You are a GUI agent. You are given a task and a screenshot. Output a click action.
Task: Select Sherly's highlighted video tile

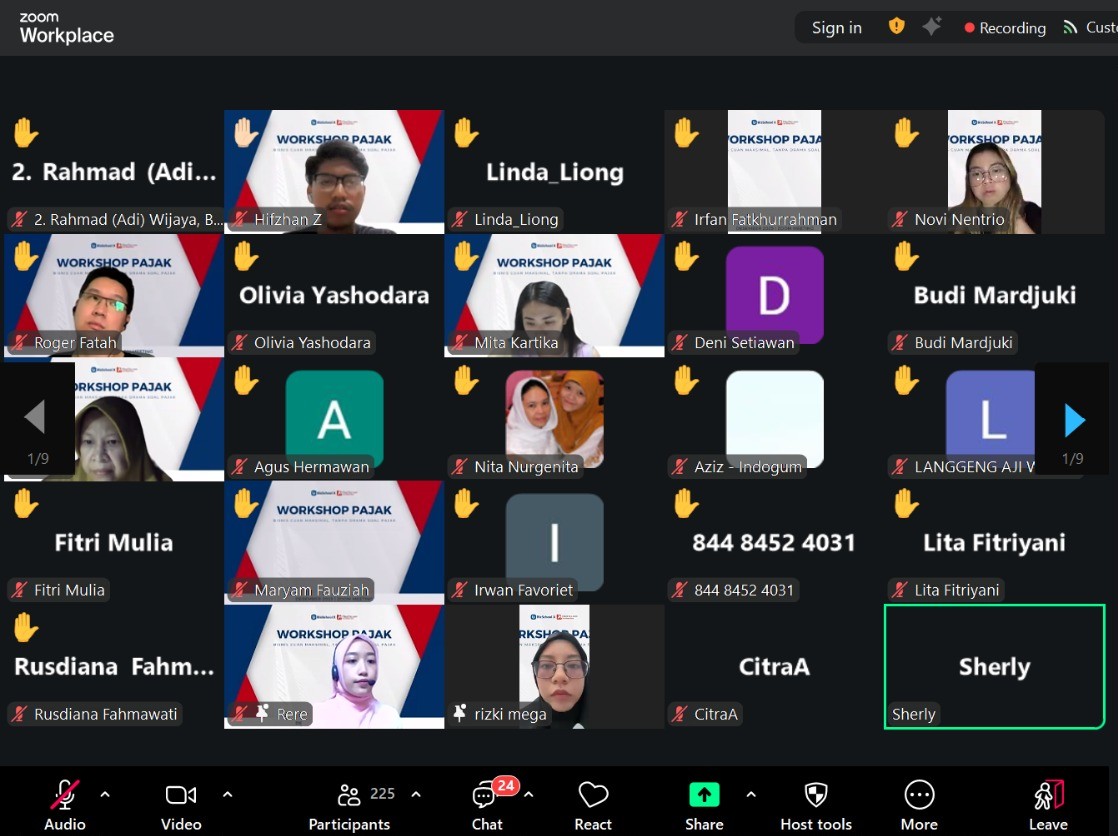[994, 666]
